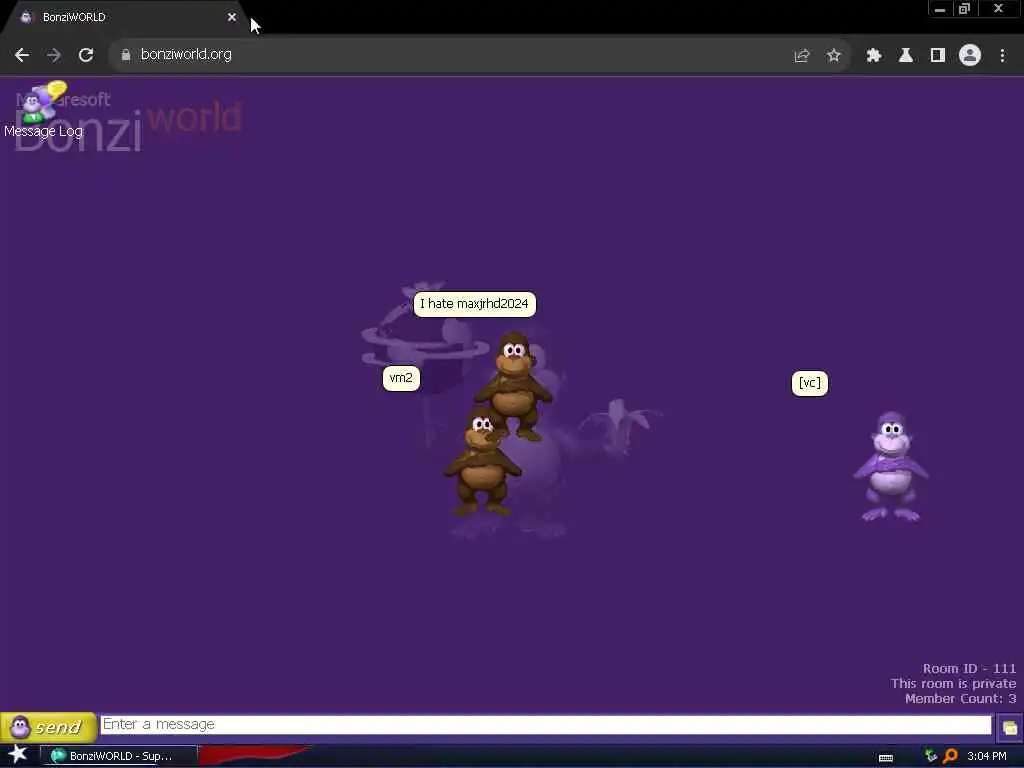Open the yellow folder icon beside message box
1024x768 pixels.
coord(1010,728)
